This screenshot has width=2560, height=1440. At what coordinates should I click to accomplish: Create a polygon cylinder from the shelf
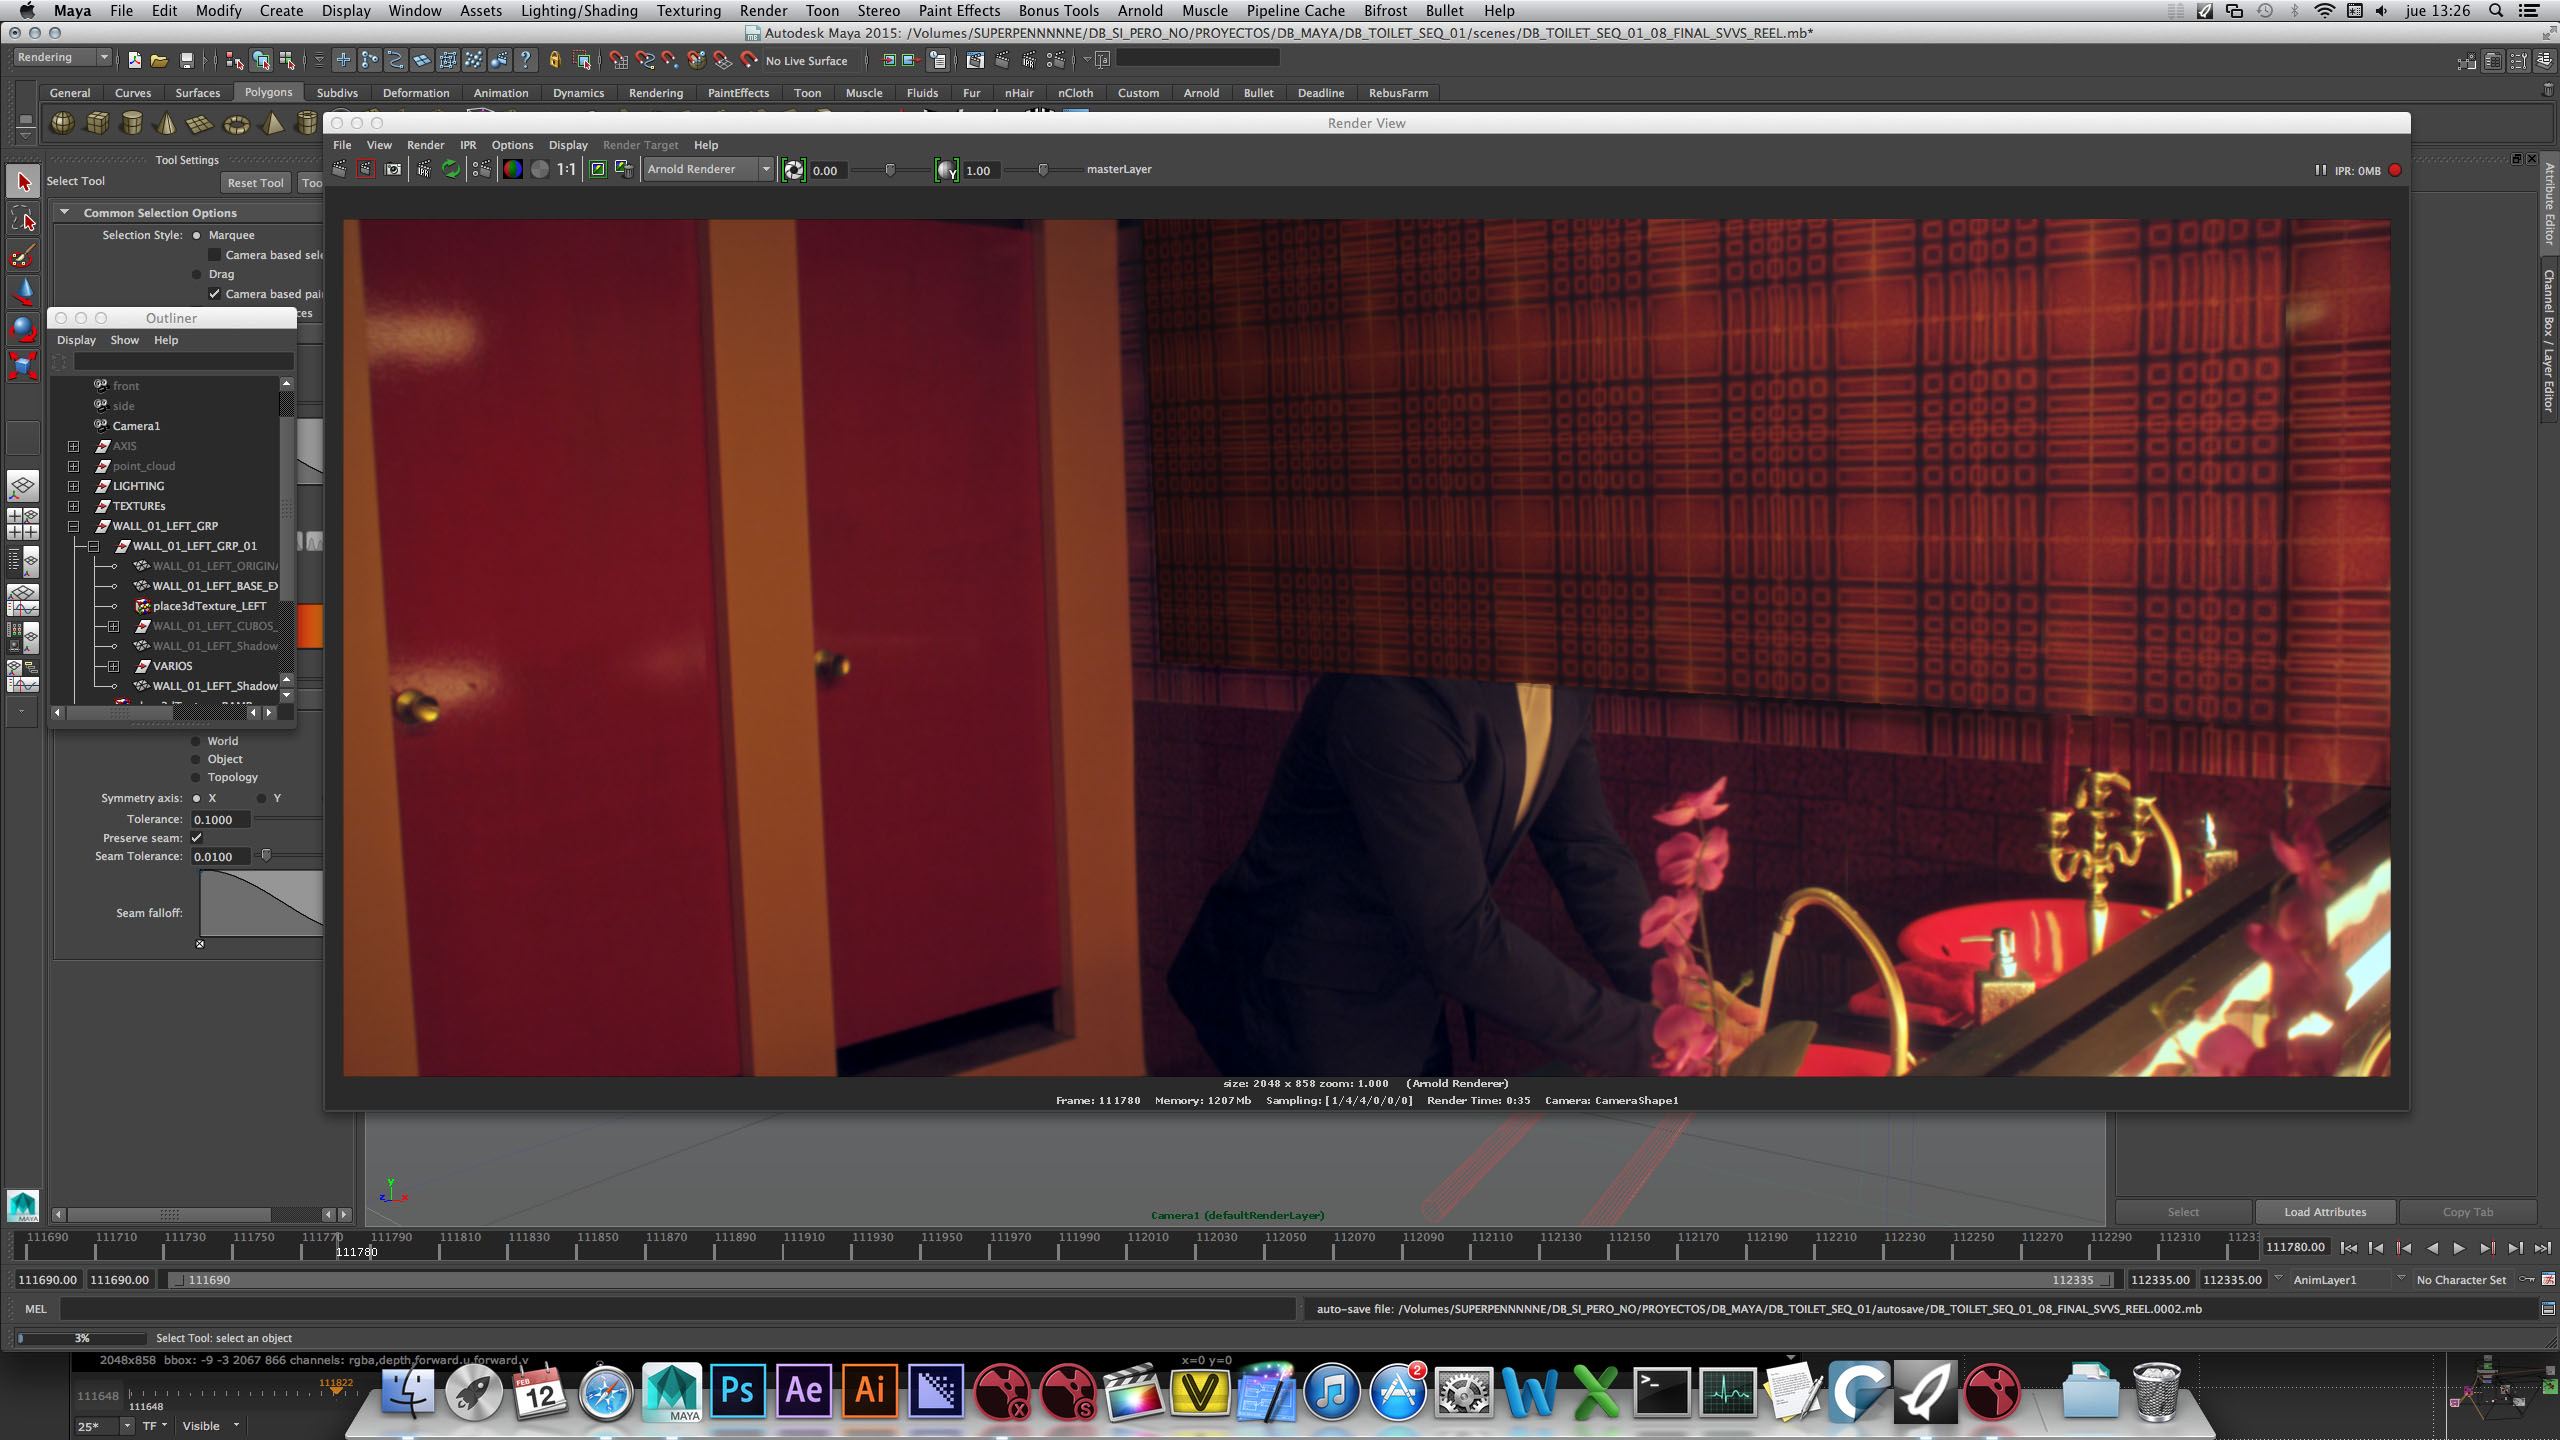pos(131,124)
